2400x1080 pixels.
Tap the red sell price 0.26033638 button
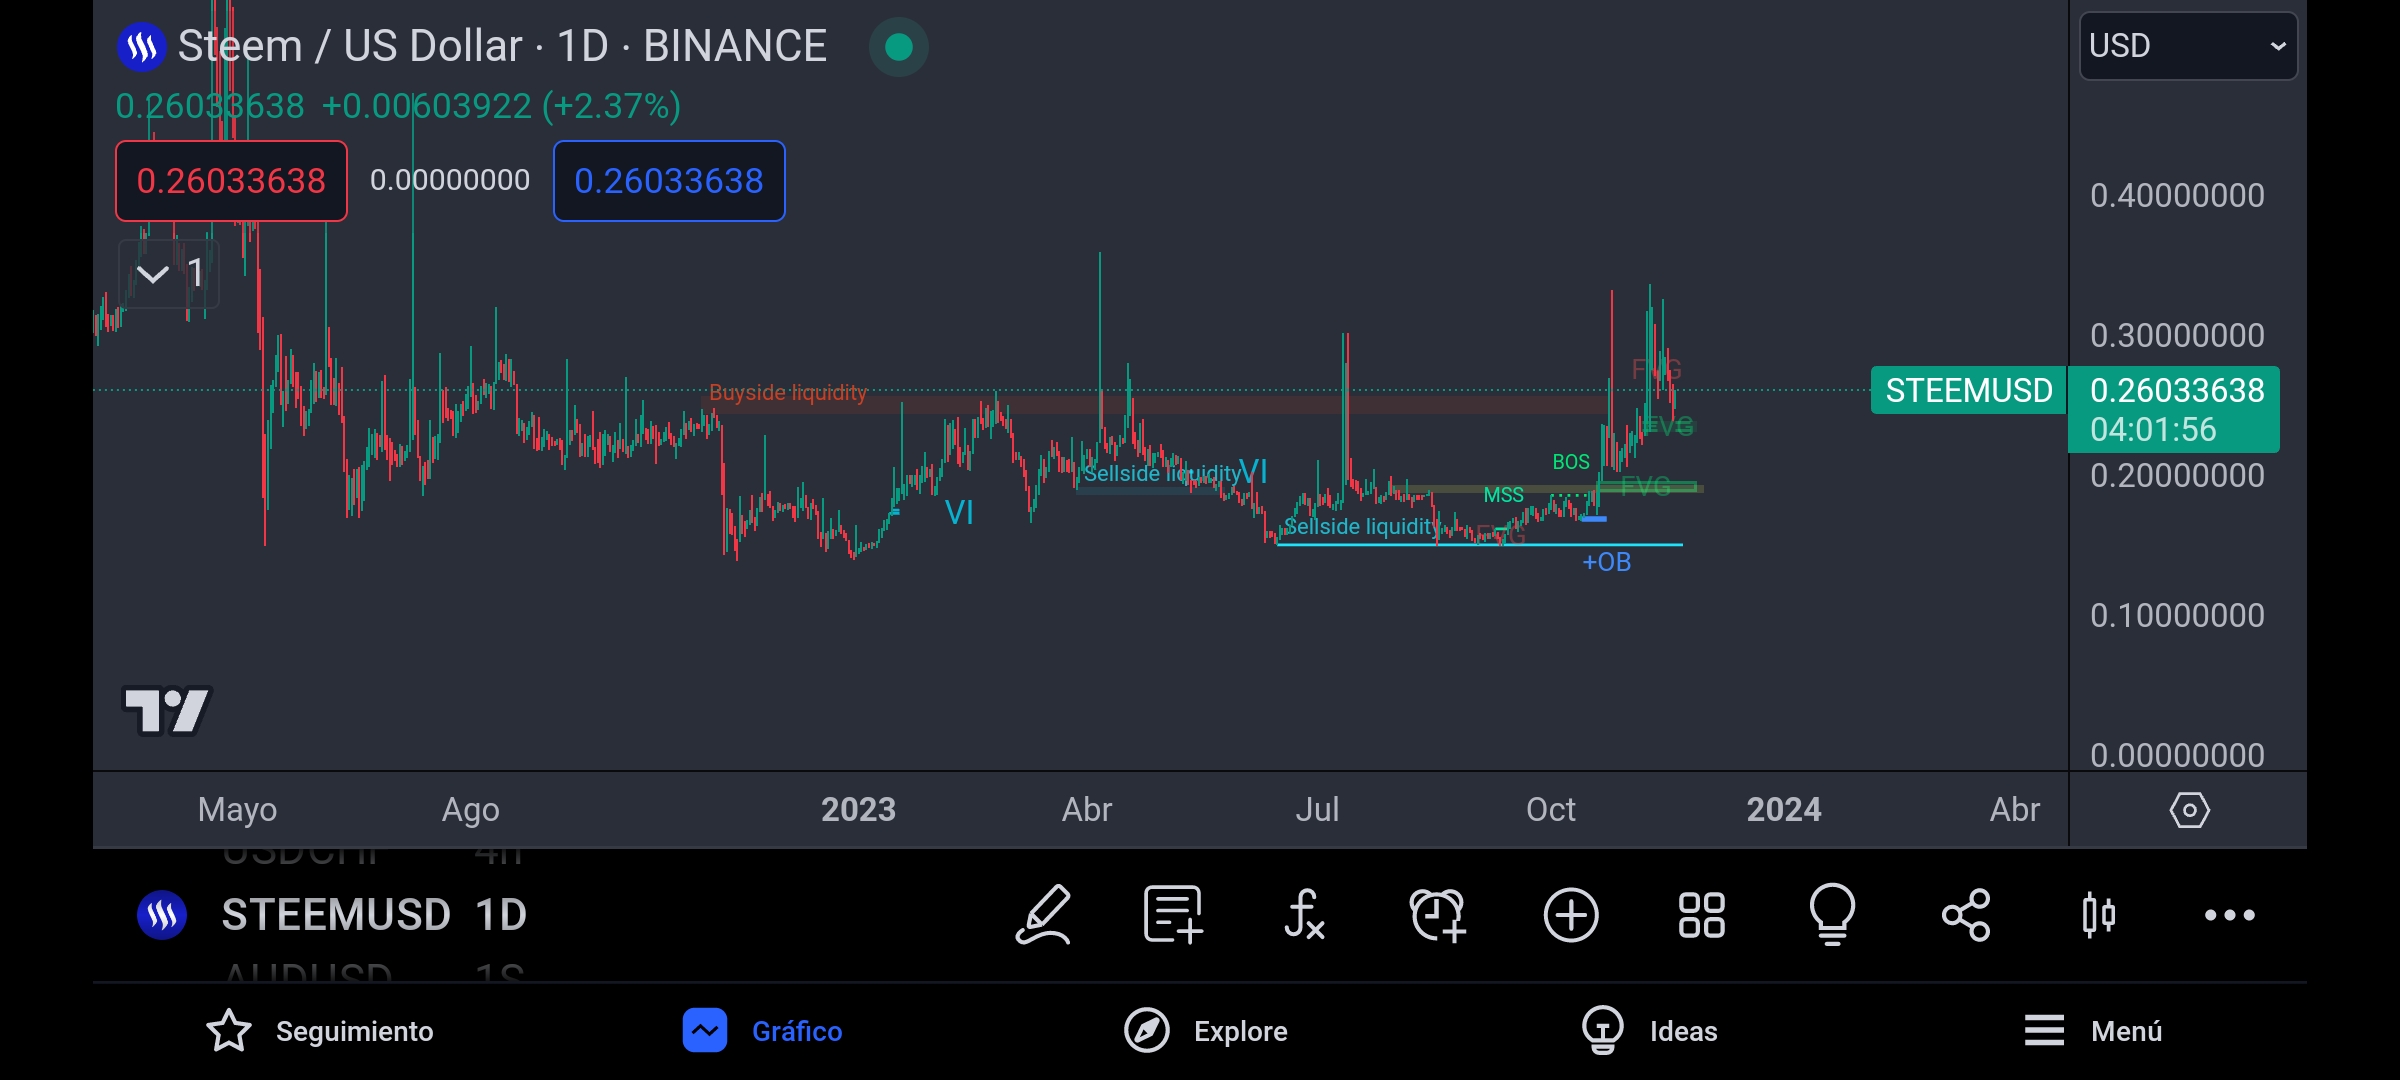pos(231,181)
